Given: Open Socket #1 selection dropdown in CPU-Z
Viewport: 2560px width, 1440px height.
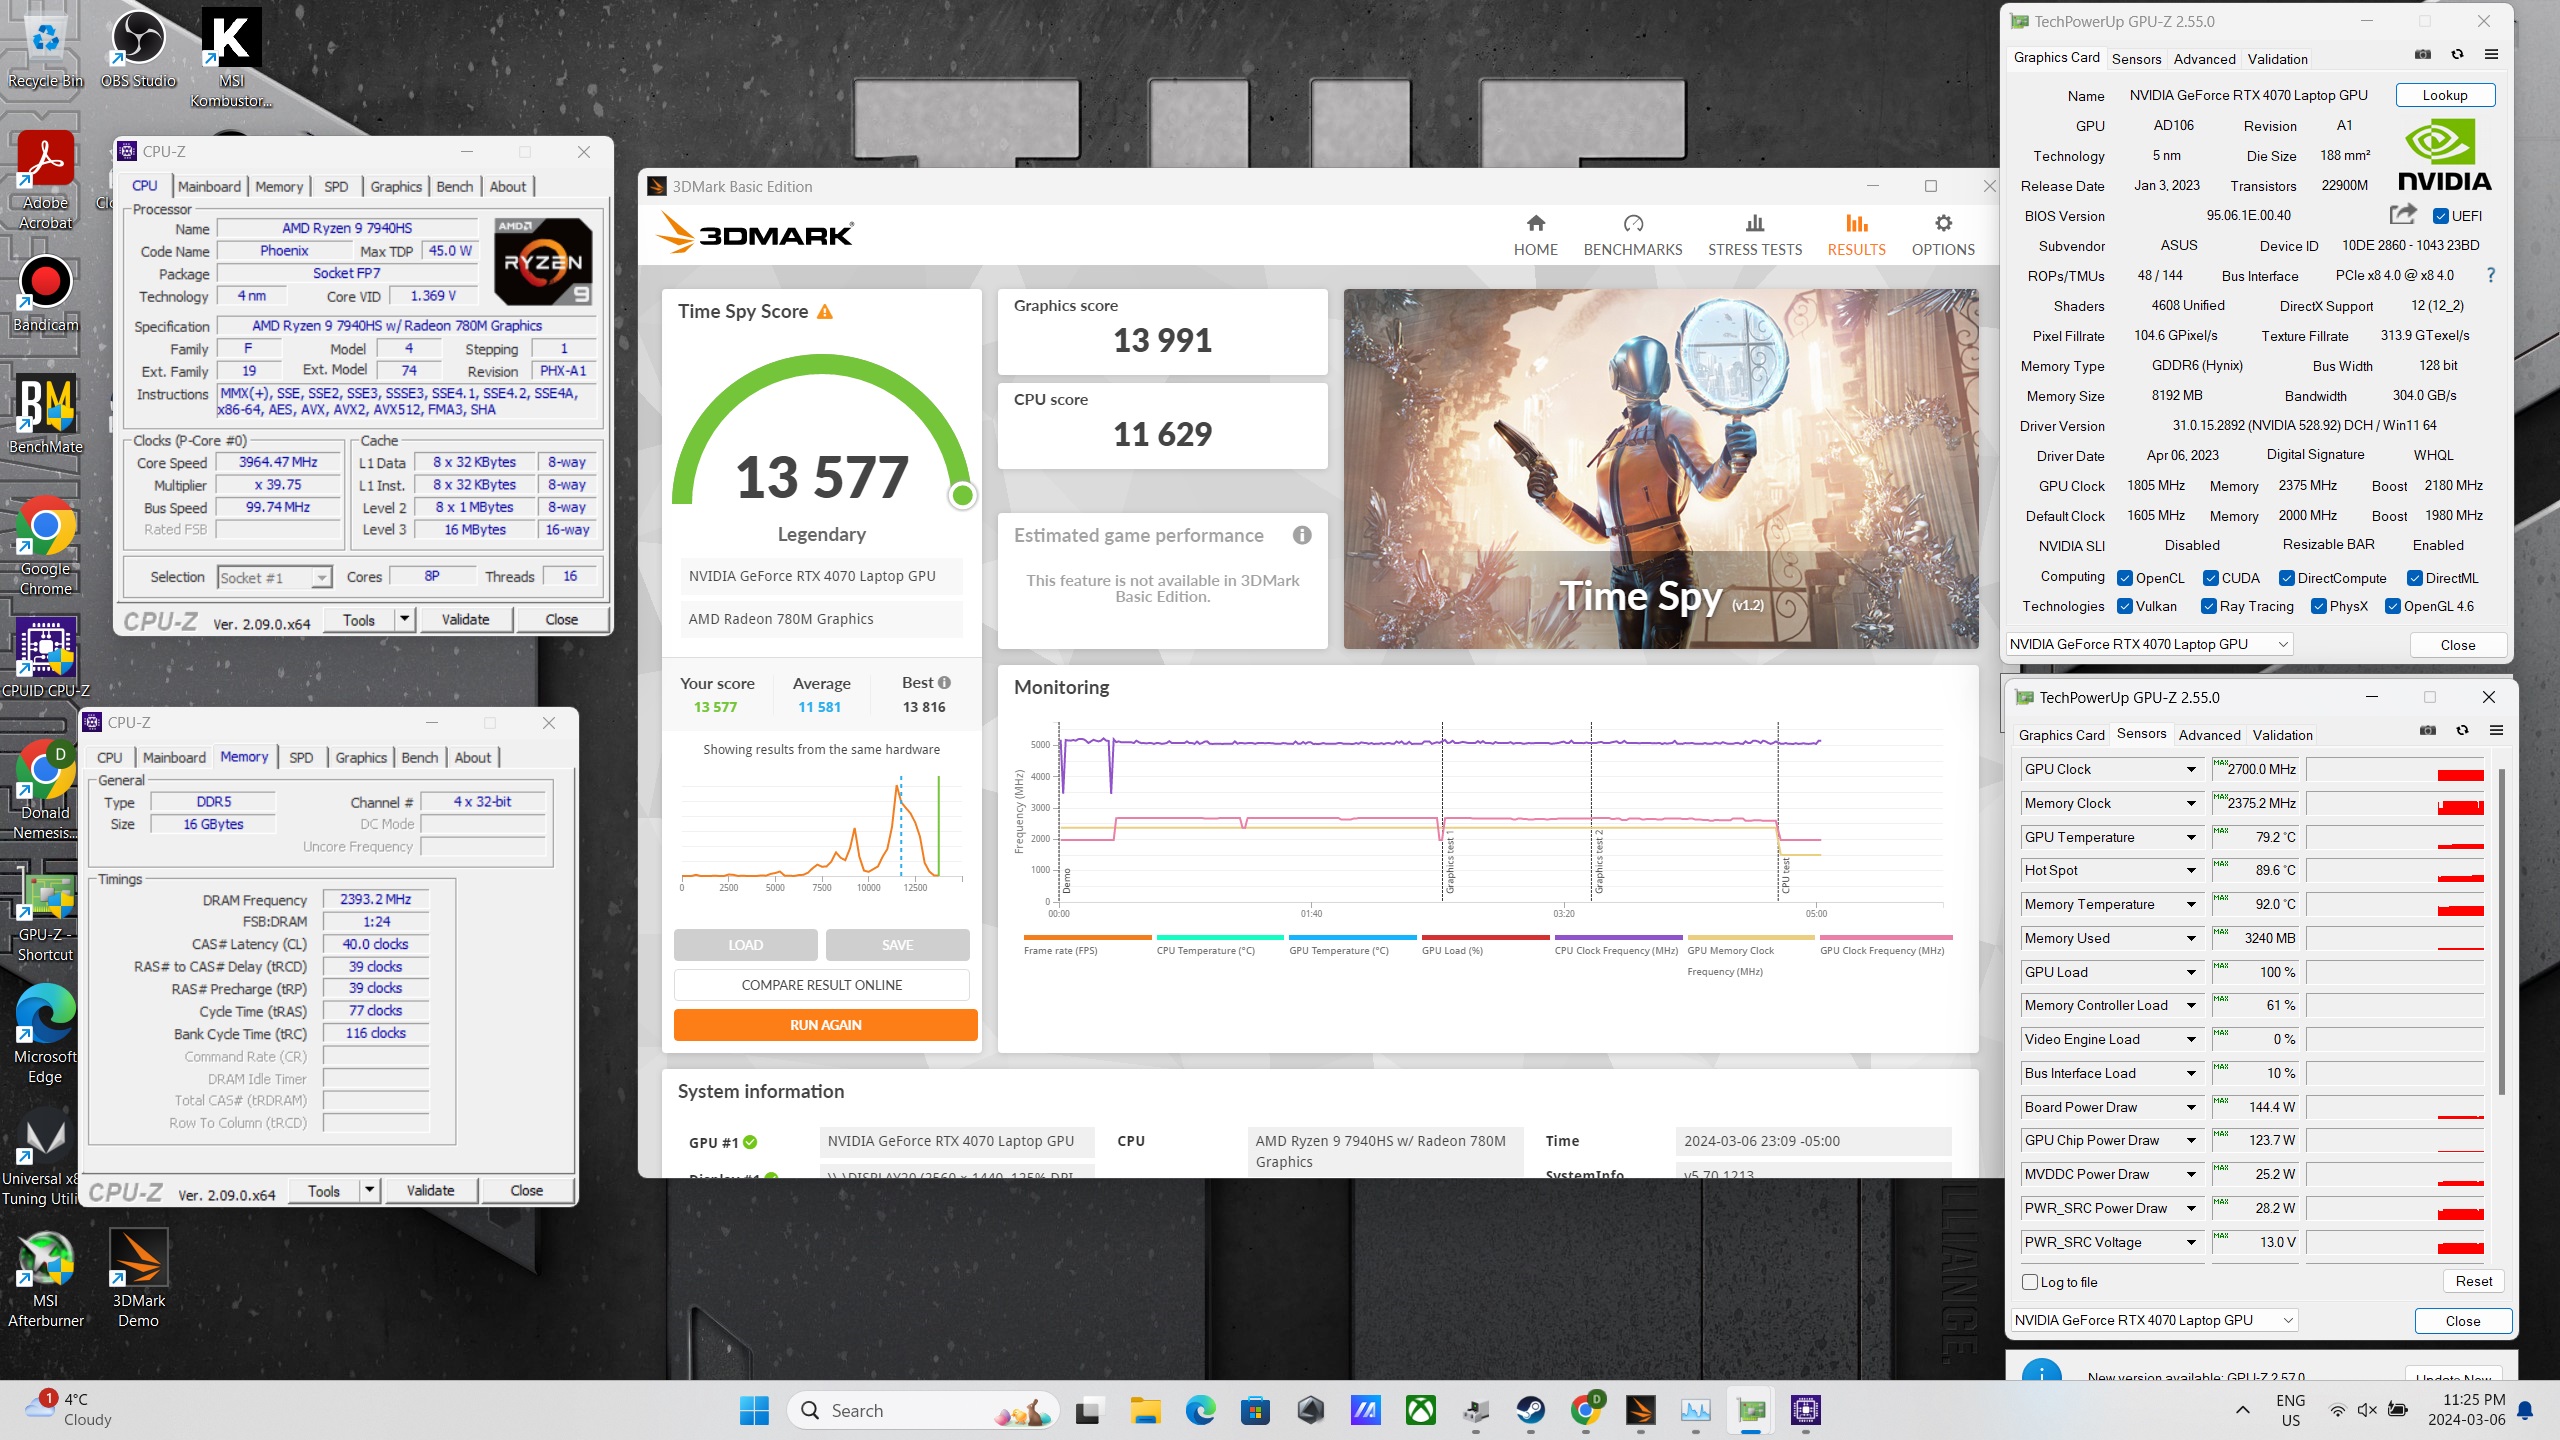Looking at the screenshot, I should click(x=274, y=577).
